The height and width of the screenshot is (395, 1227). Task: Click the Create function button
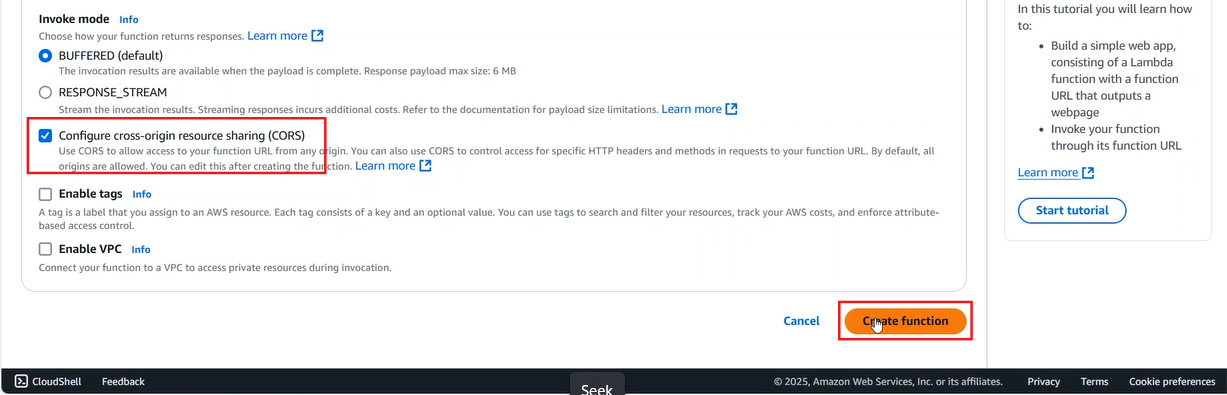(905, 321)
